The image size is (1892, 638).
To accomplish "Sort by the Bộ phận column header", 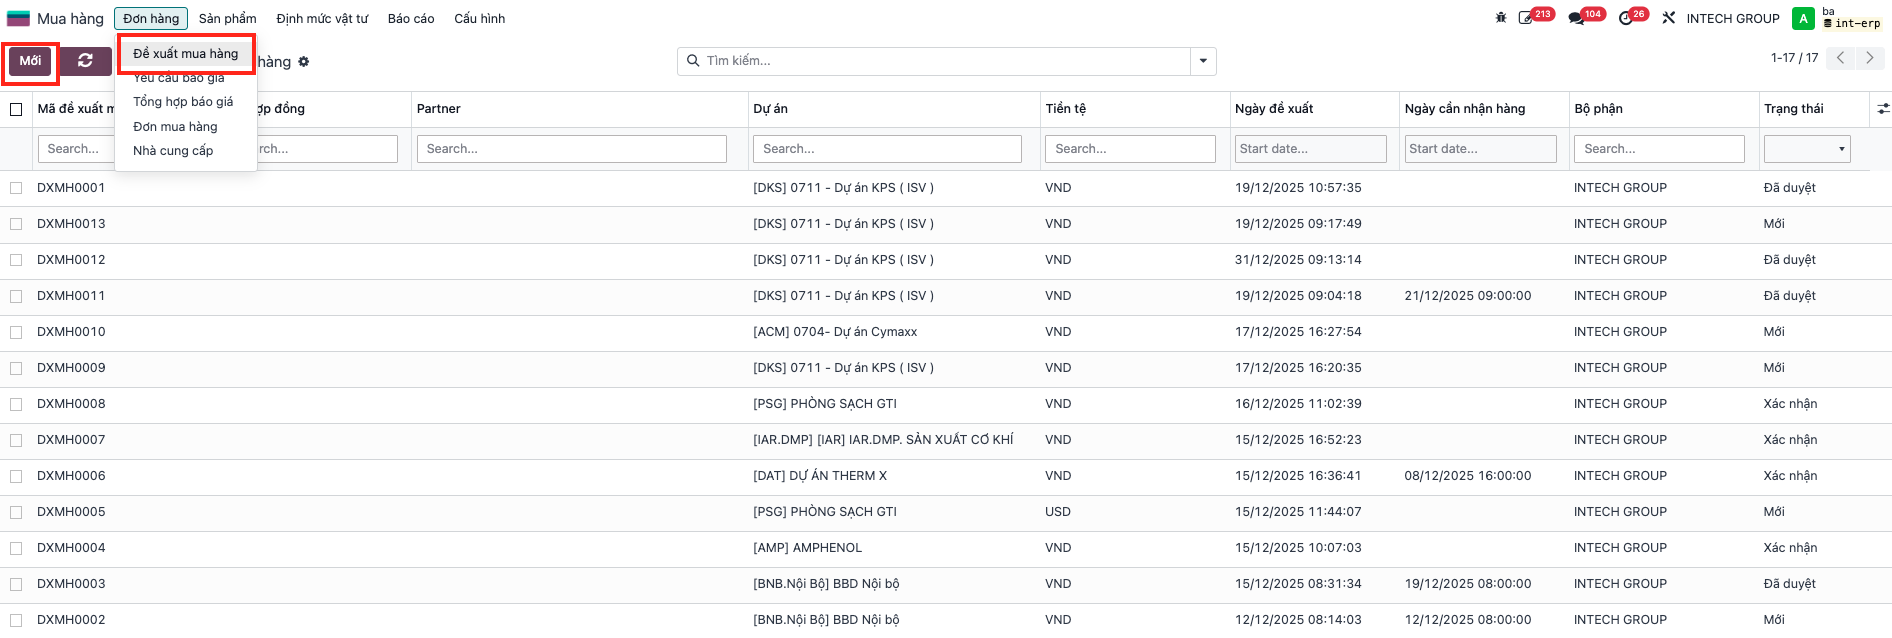I will [1598, 109].
